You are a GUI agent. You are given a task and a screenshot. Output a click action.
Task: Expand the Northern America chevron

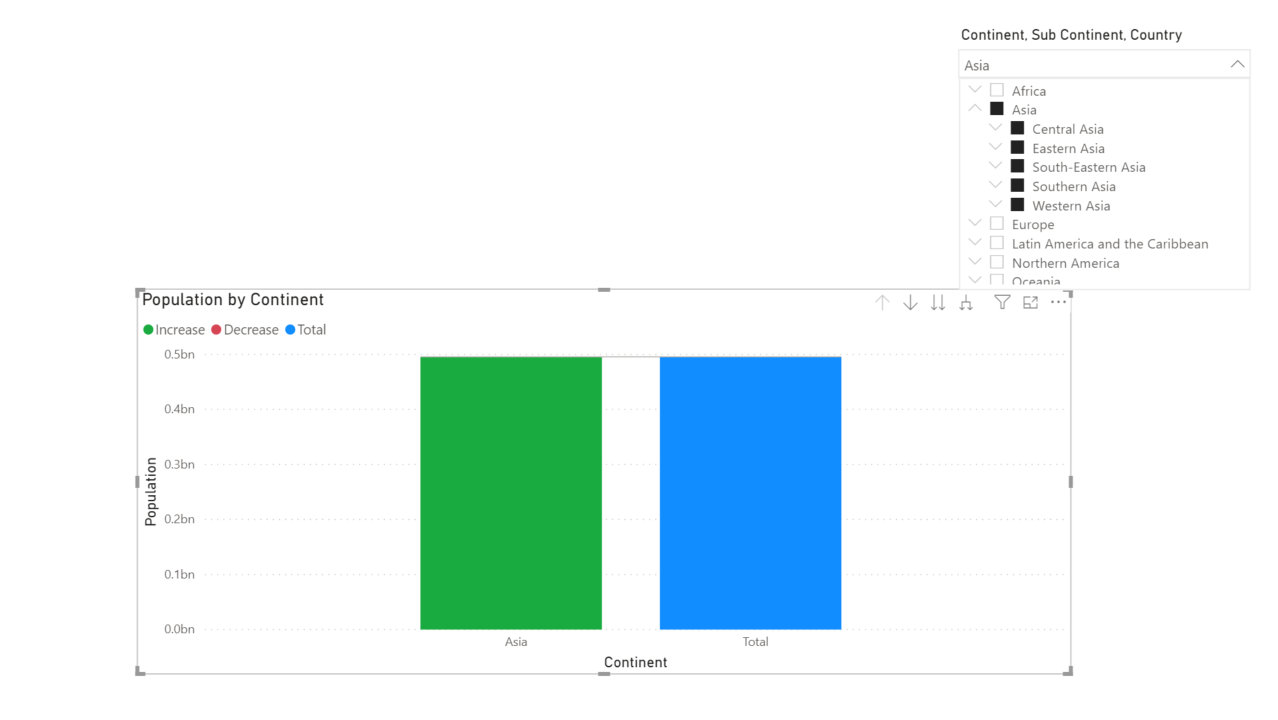coord(975,262)
